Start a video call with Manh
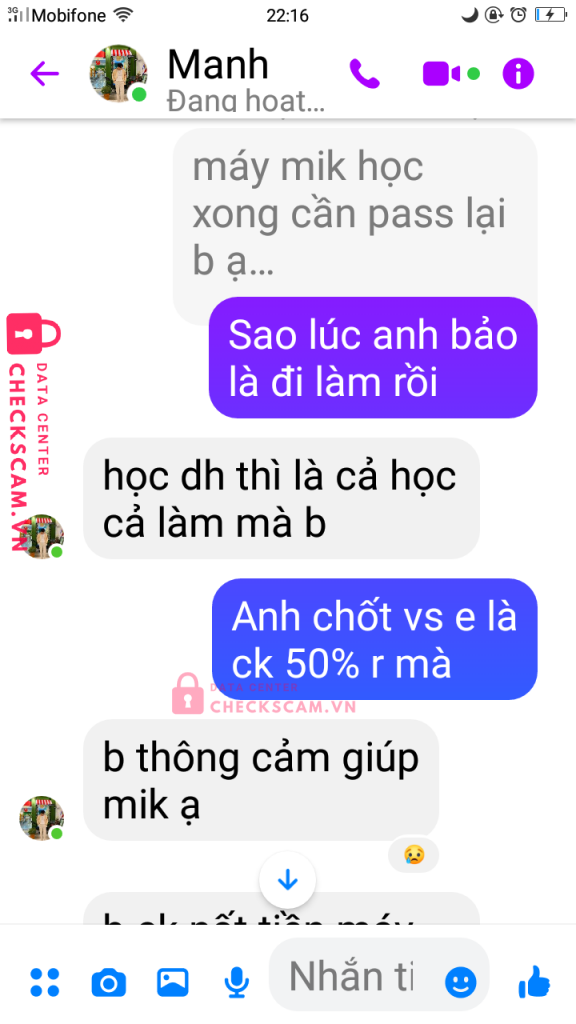This screenshot has height=1024, width=576. 441,74
